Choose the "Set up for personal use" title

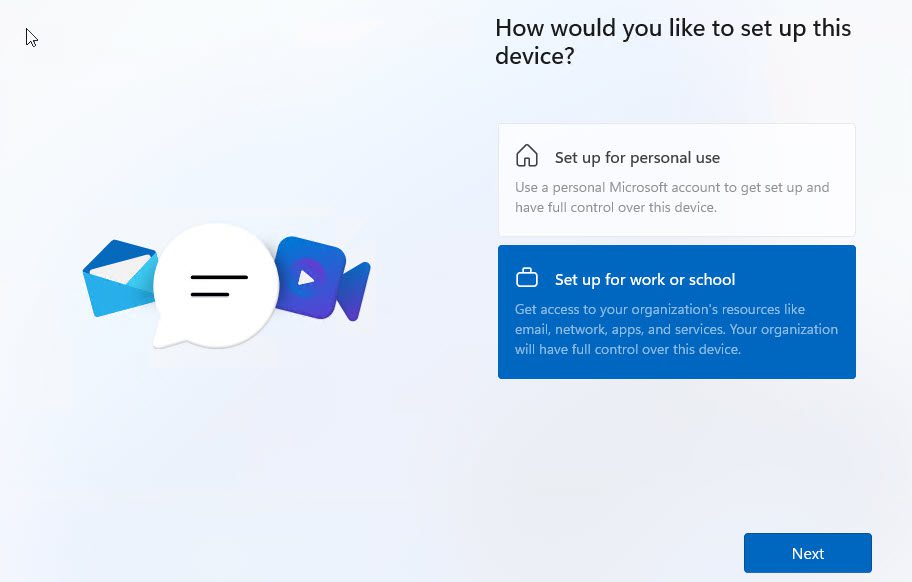click(637, 158)
